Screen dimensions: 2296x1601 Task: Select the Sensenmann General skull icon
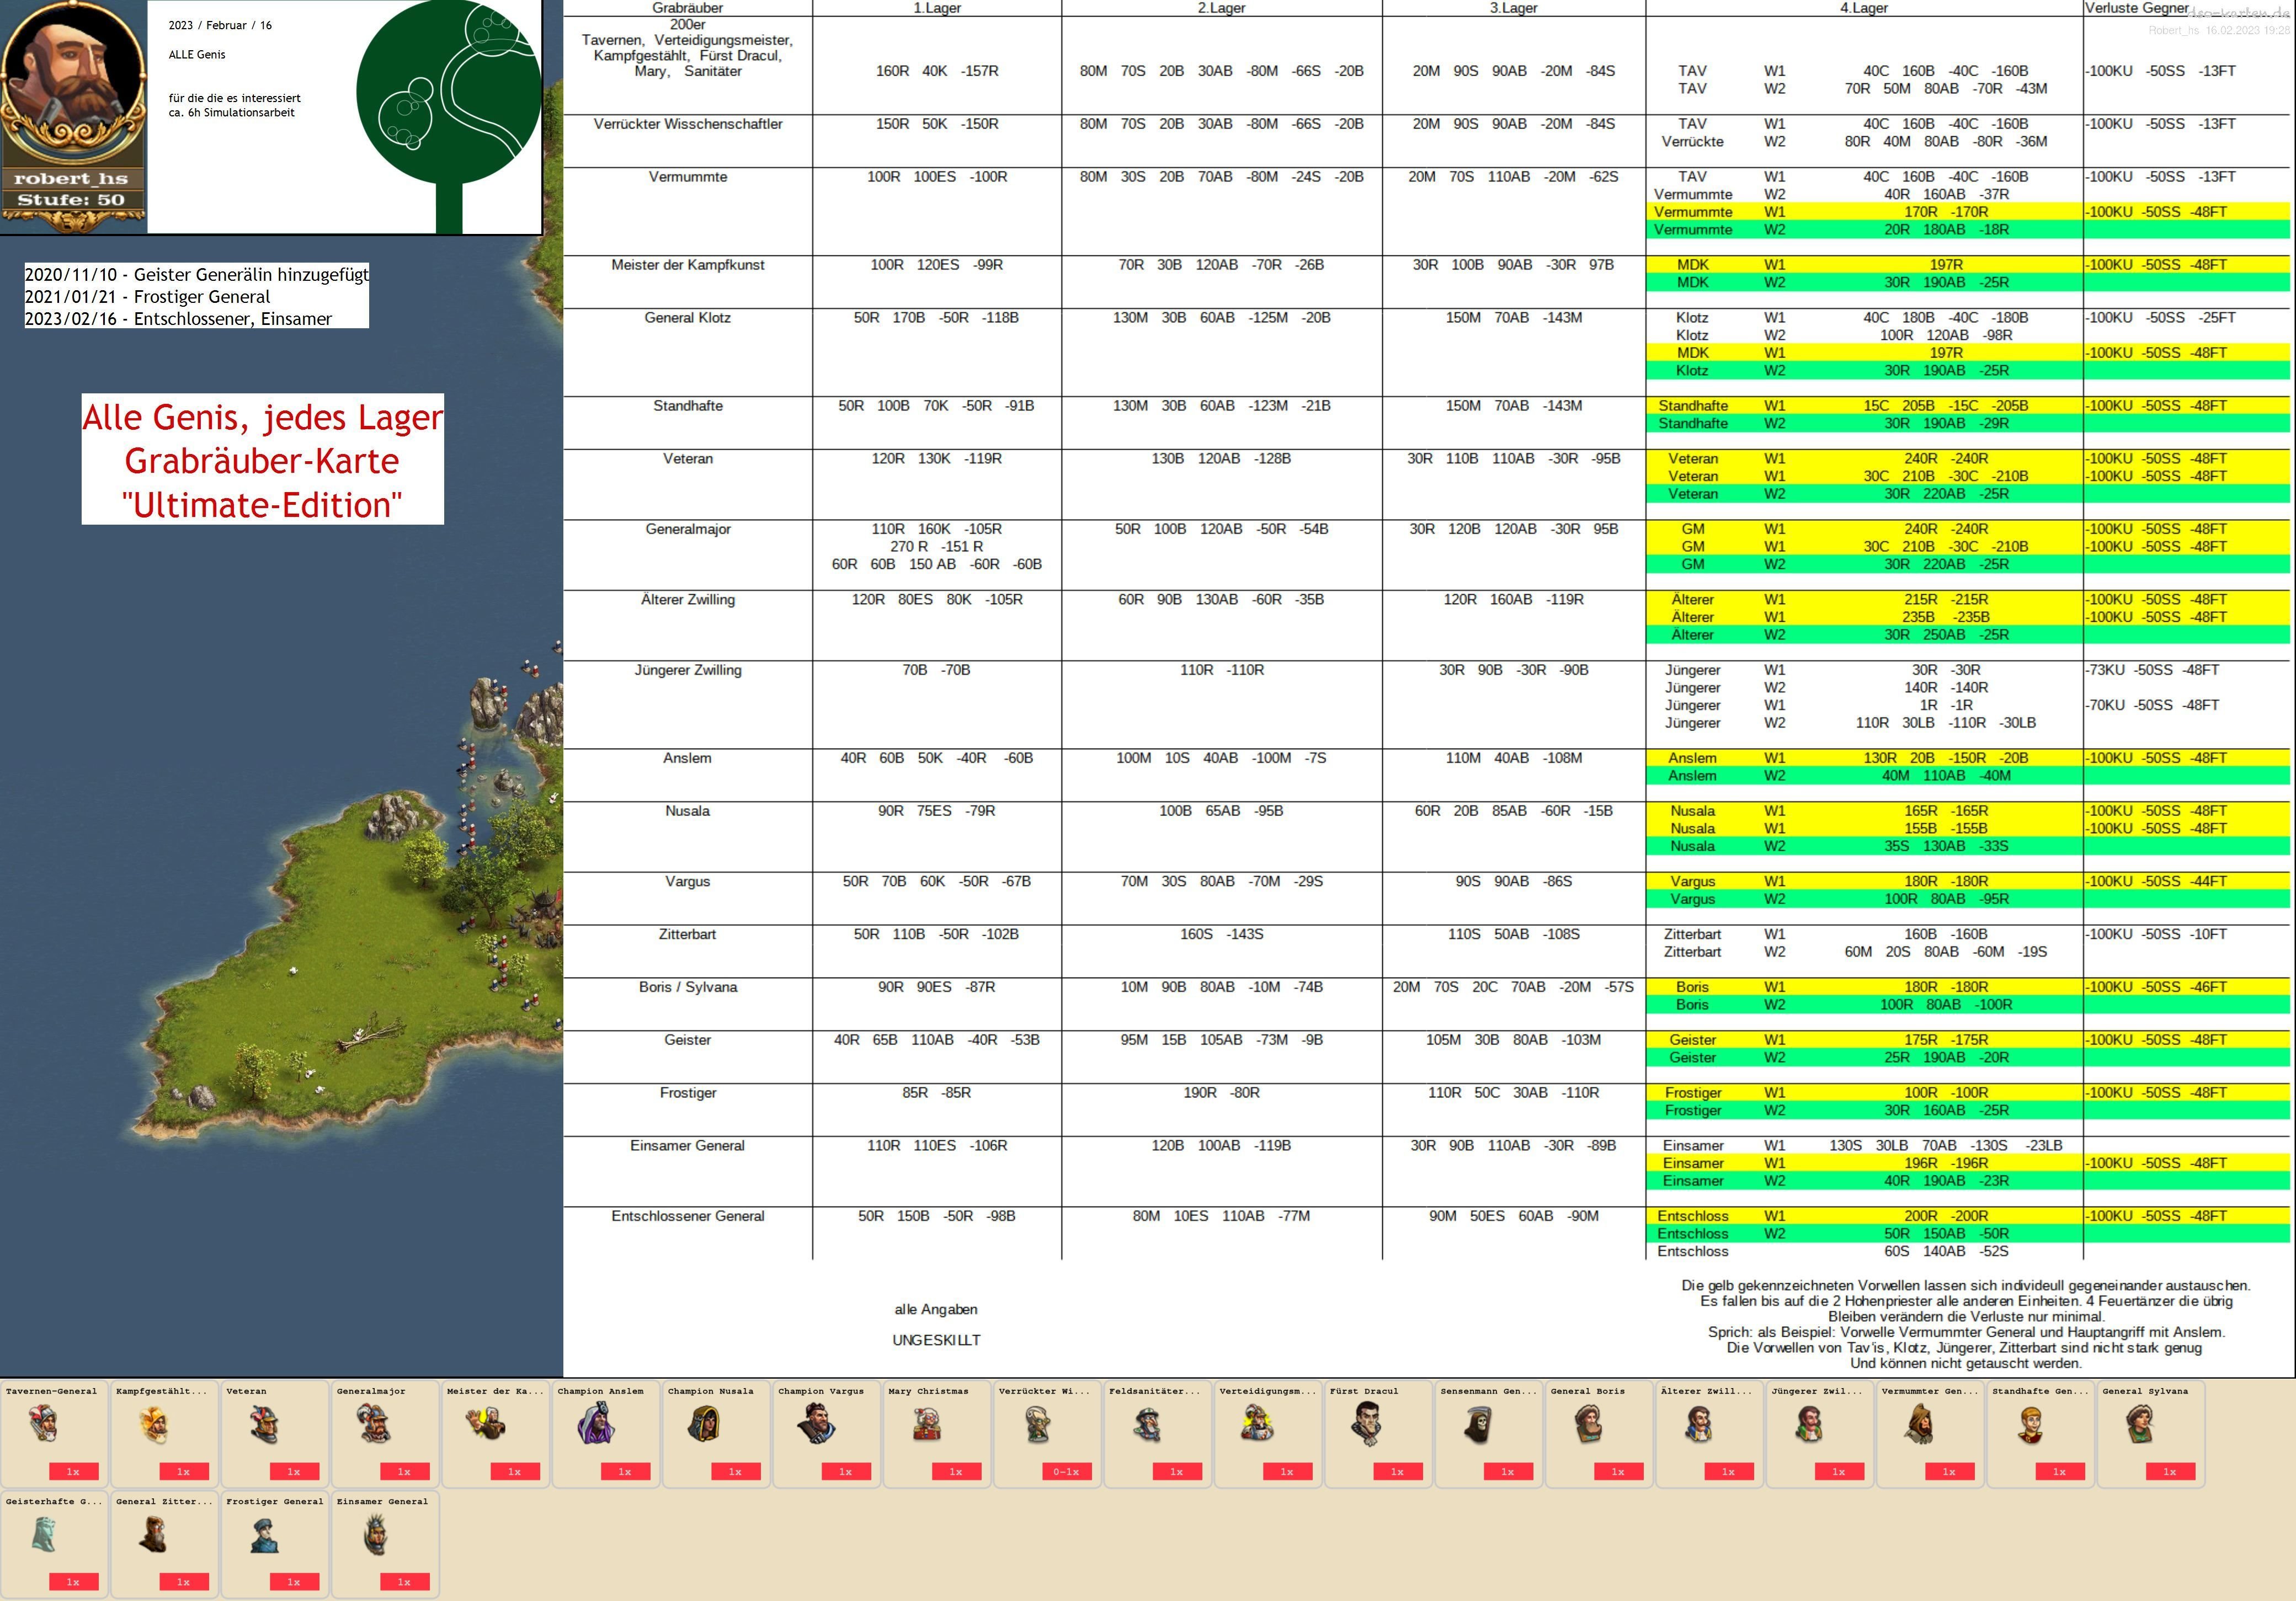coord(1478,1423)
